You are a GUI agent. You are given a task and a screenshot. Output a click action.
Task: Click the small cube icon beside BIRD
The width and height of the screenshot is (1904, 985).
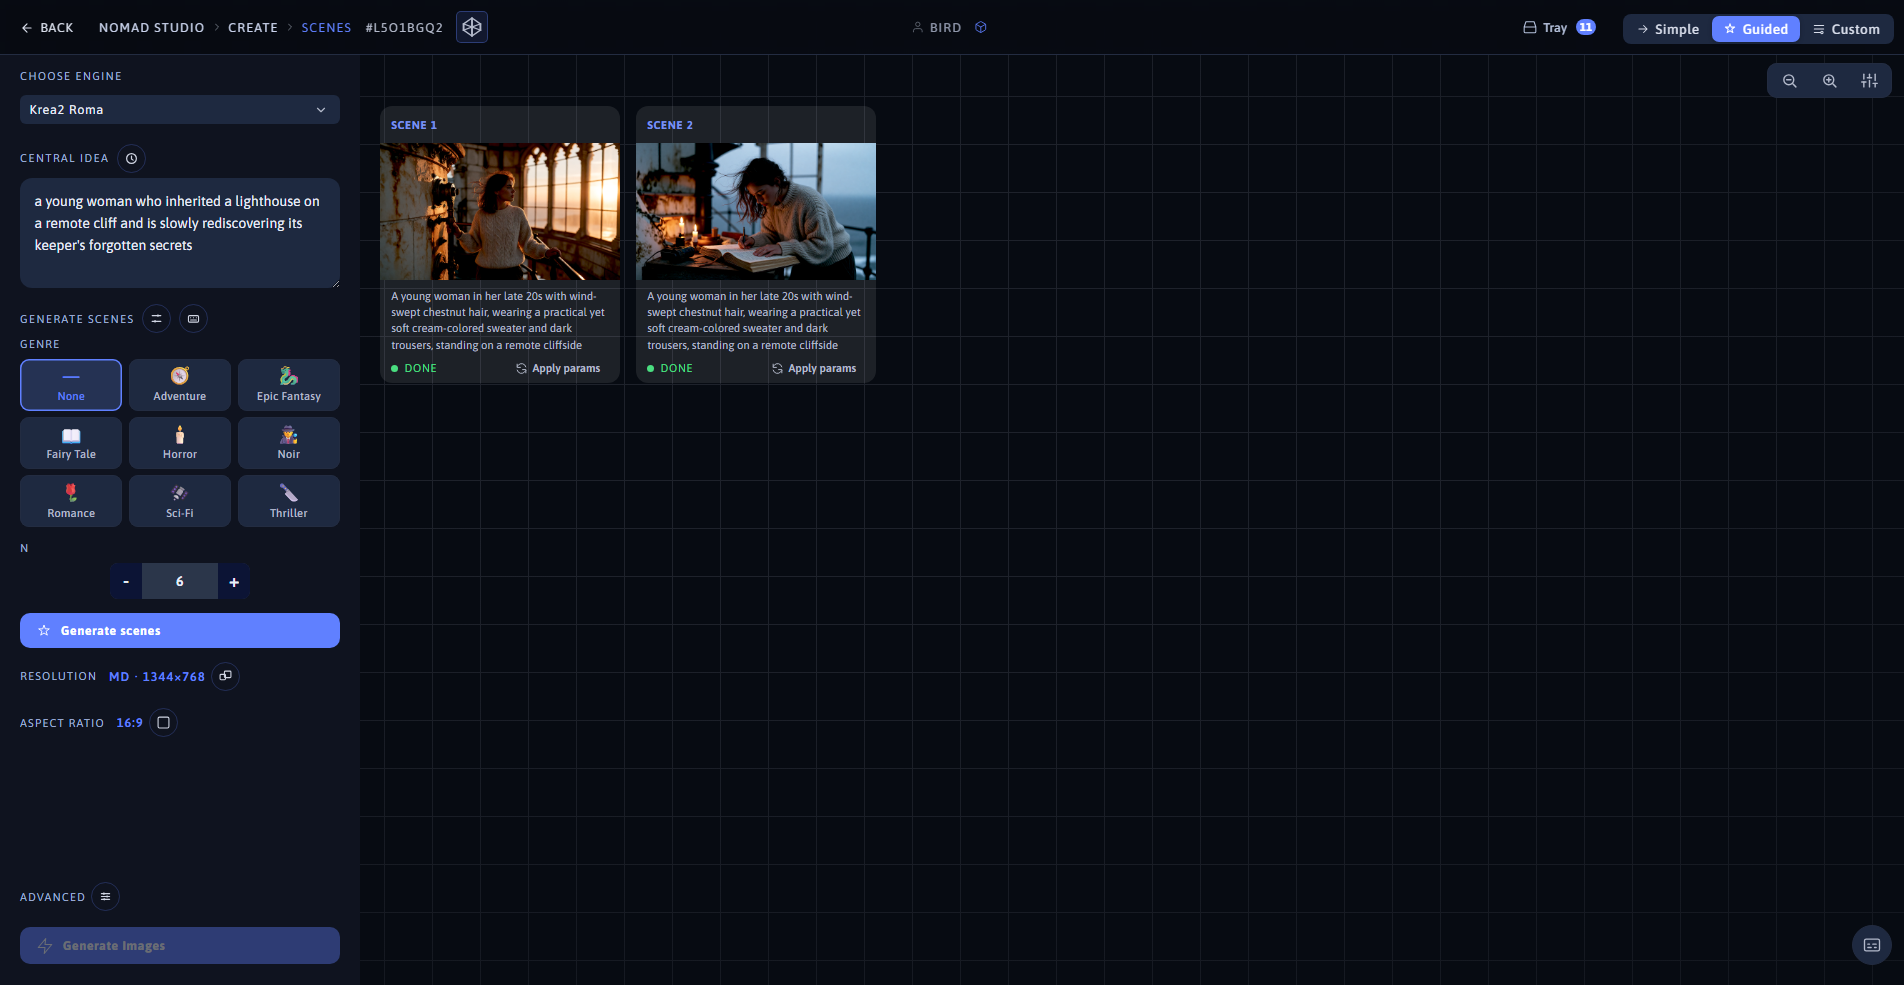point(981,28)
